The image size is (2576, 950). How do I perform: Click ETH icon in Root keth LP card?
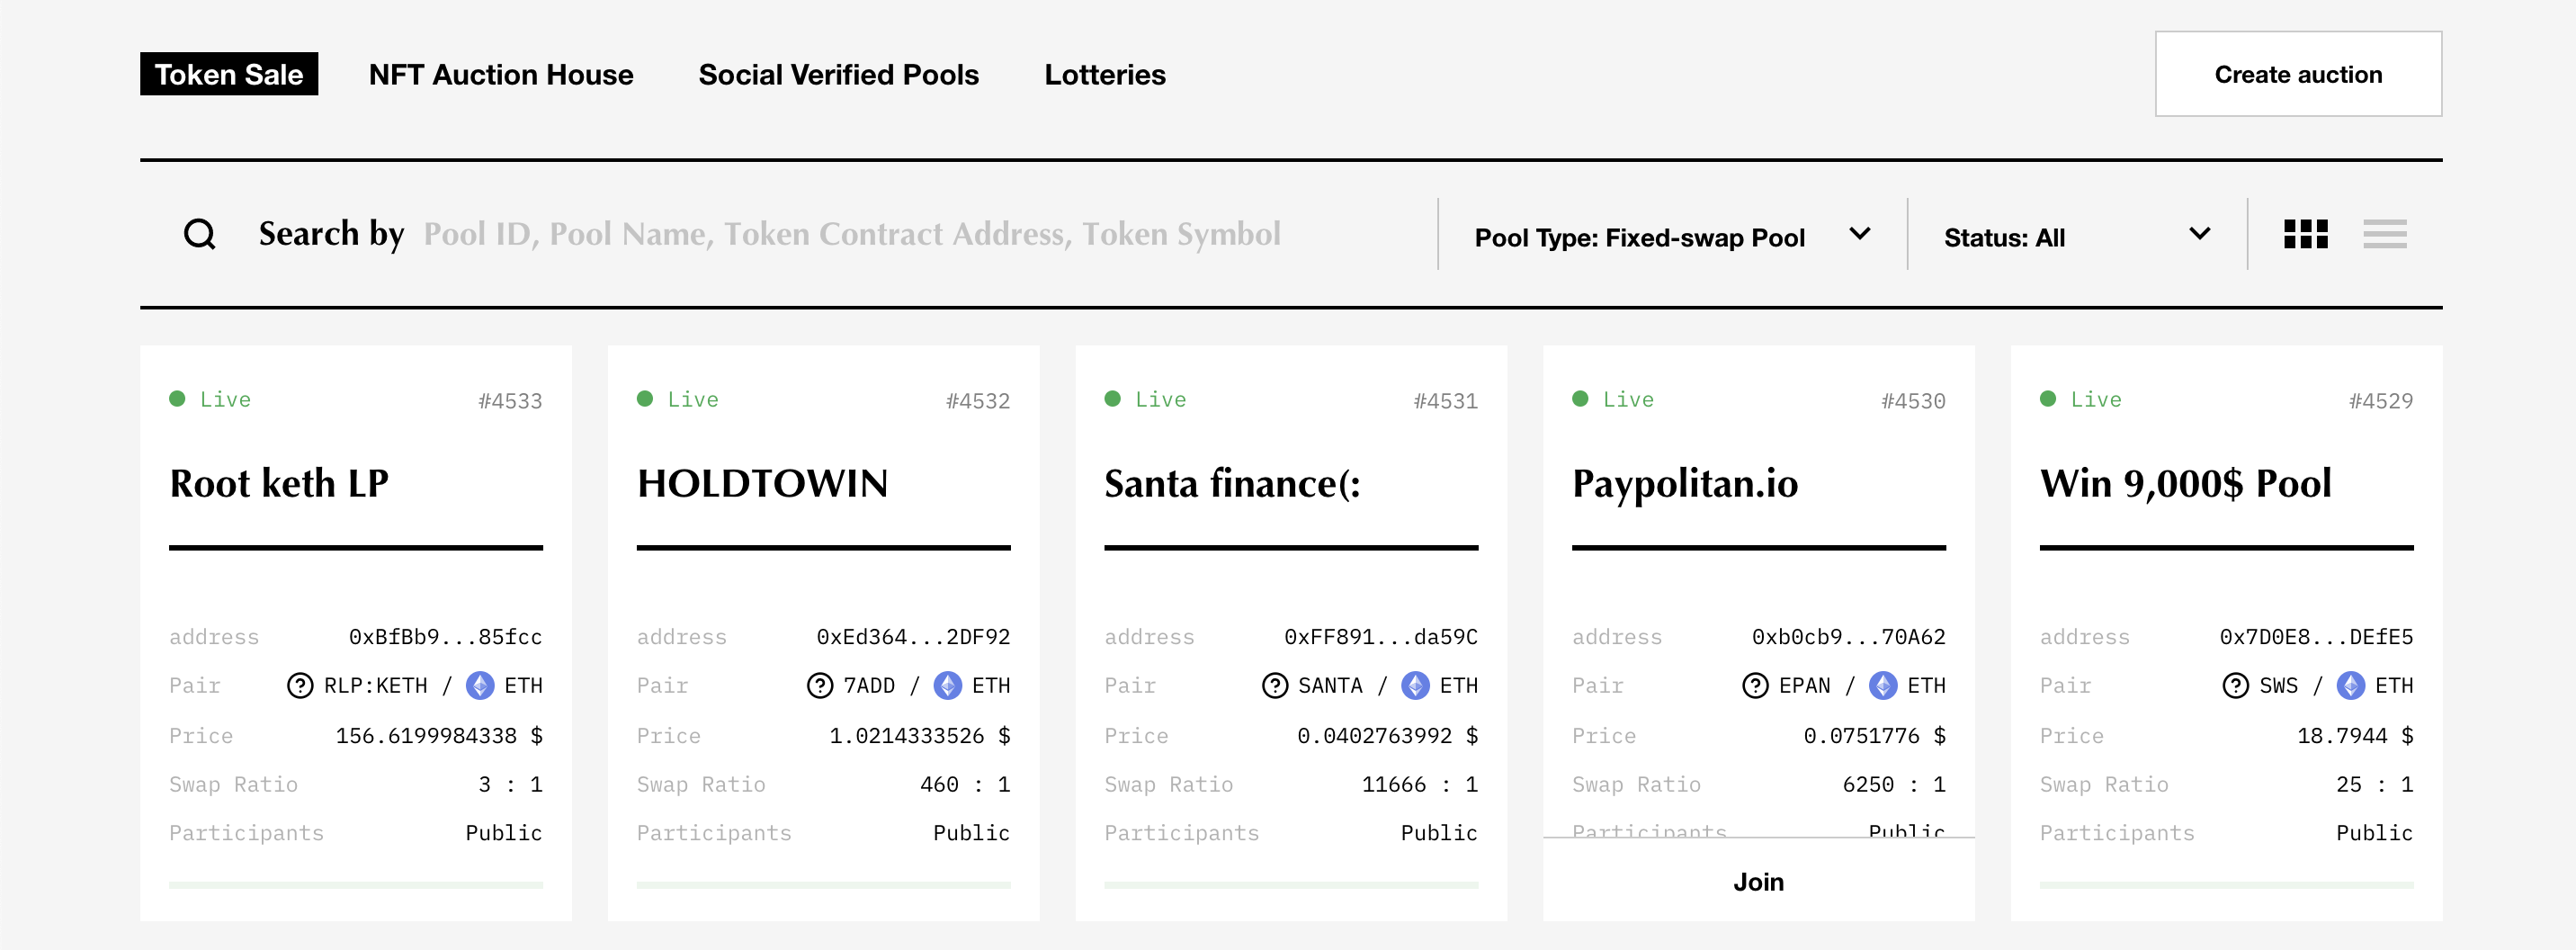(481, 685)
